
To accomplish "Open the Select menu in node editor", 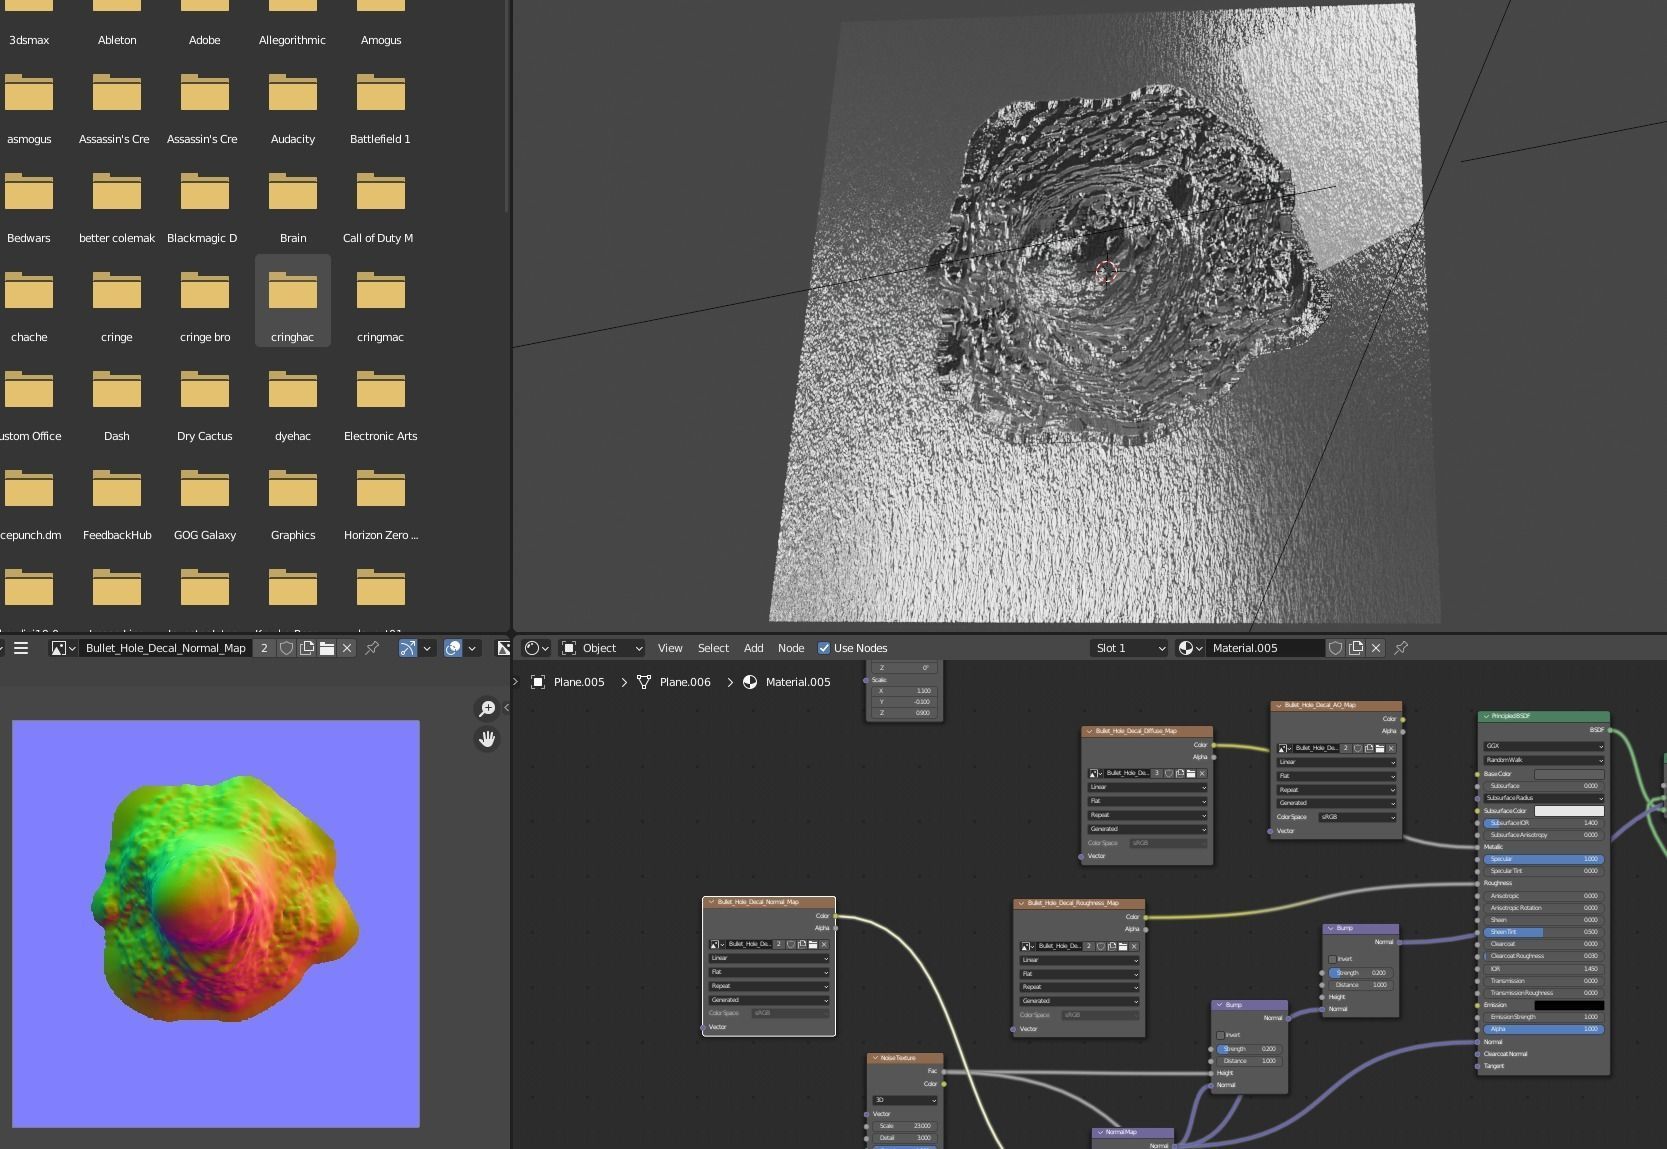I will (x=713, y=648).
